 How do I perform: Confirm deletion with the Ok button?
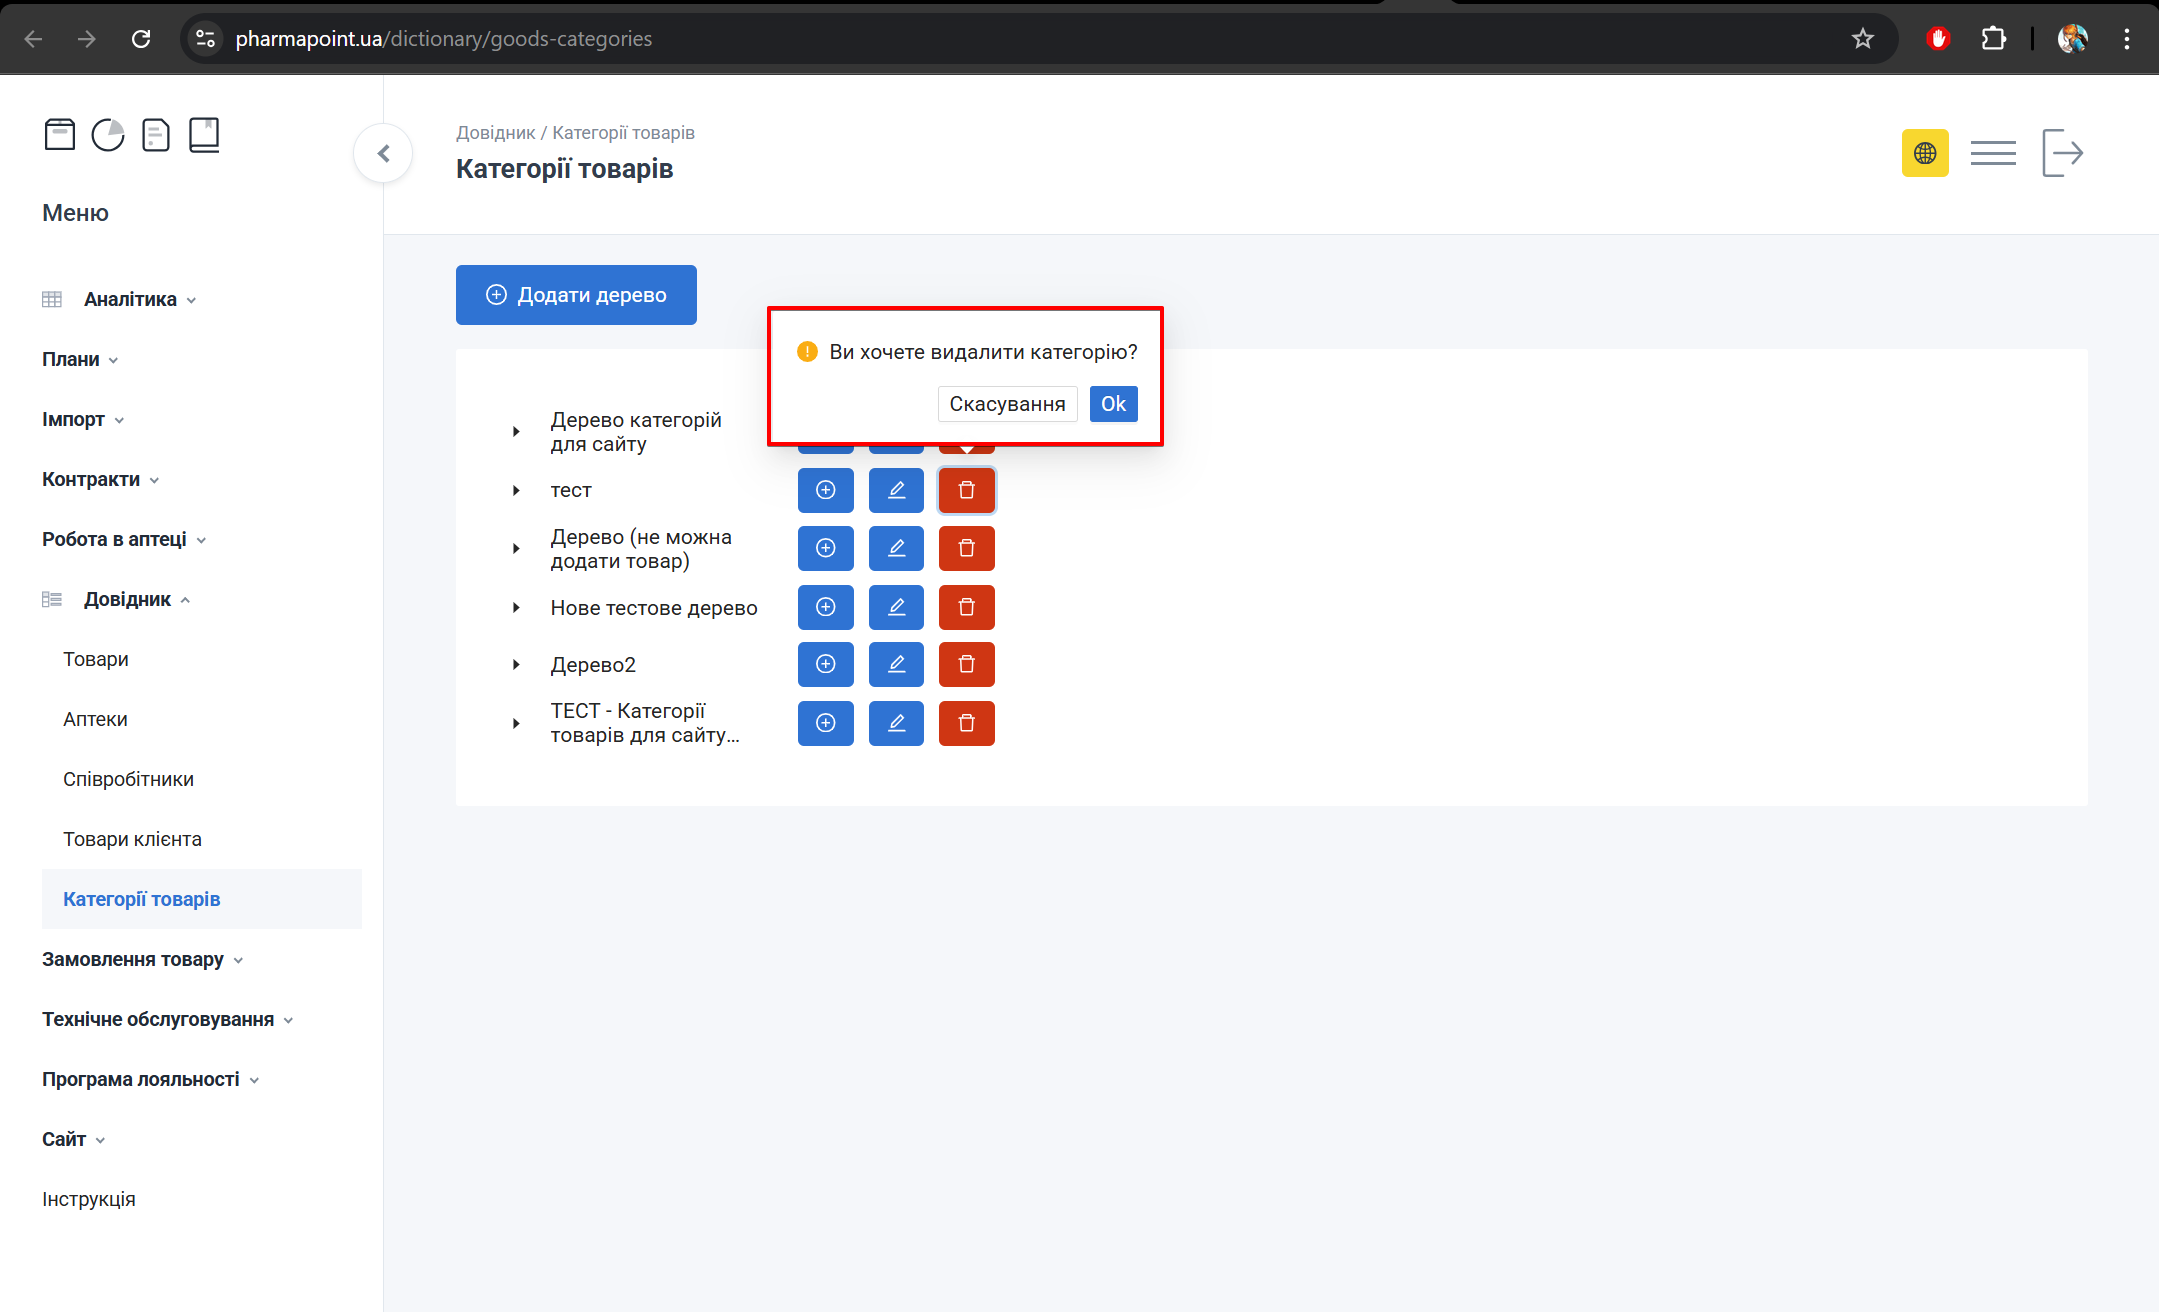(1112, 404)
